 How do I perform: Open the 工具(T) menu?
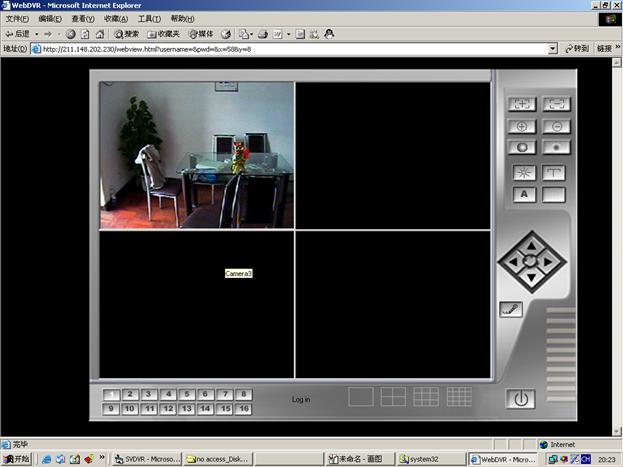coord(149,19)
